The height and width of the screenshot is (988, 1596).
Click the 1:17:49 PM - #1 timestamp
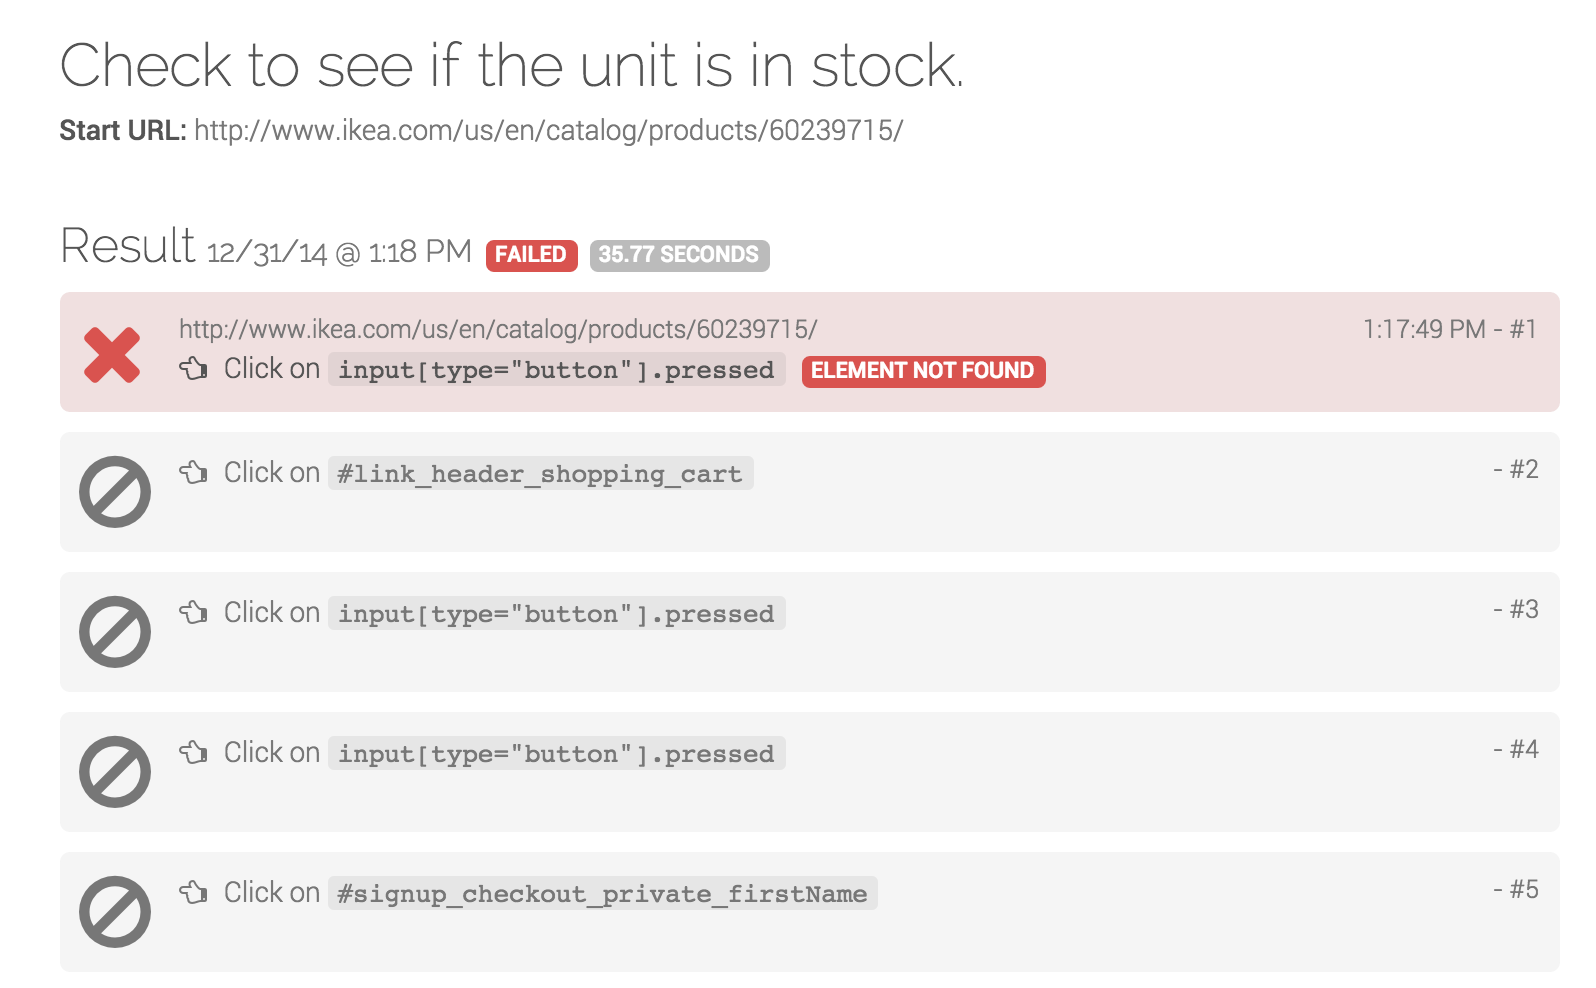click(x=1450, y=329)
